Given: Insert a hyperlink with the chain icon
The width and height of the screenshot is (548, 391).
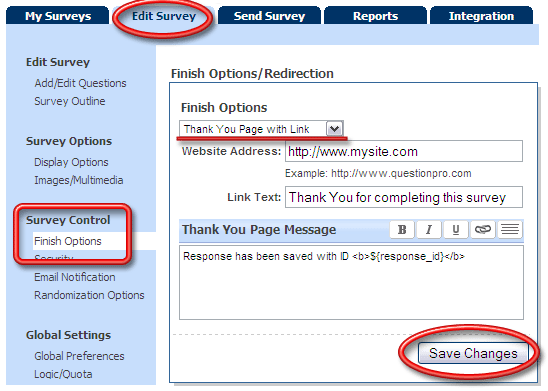Looking at the screenshot, I should (483, 230).
